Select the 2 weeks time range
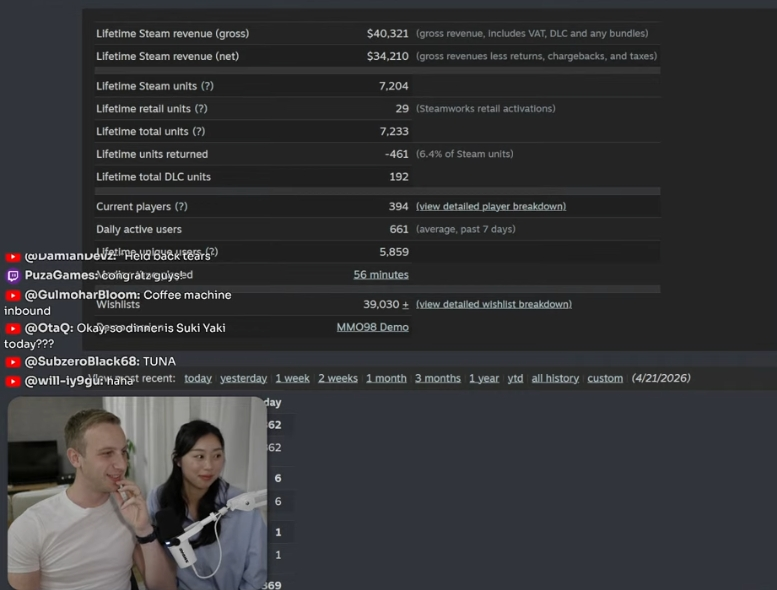The height and width of the screenshot is (590, 777). (x=337, y=378)
